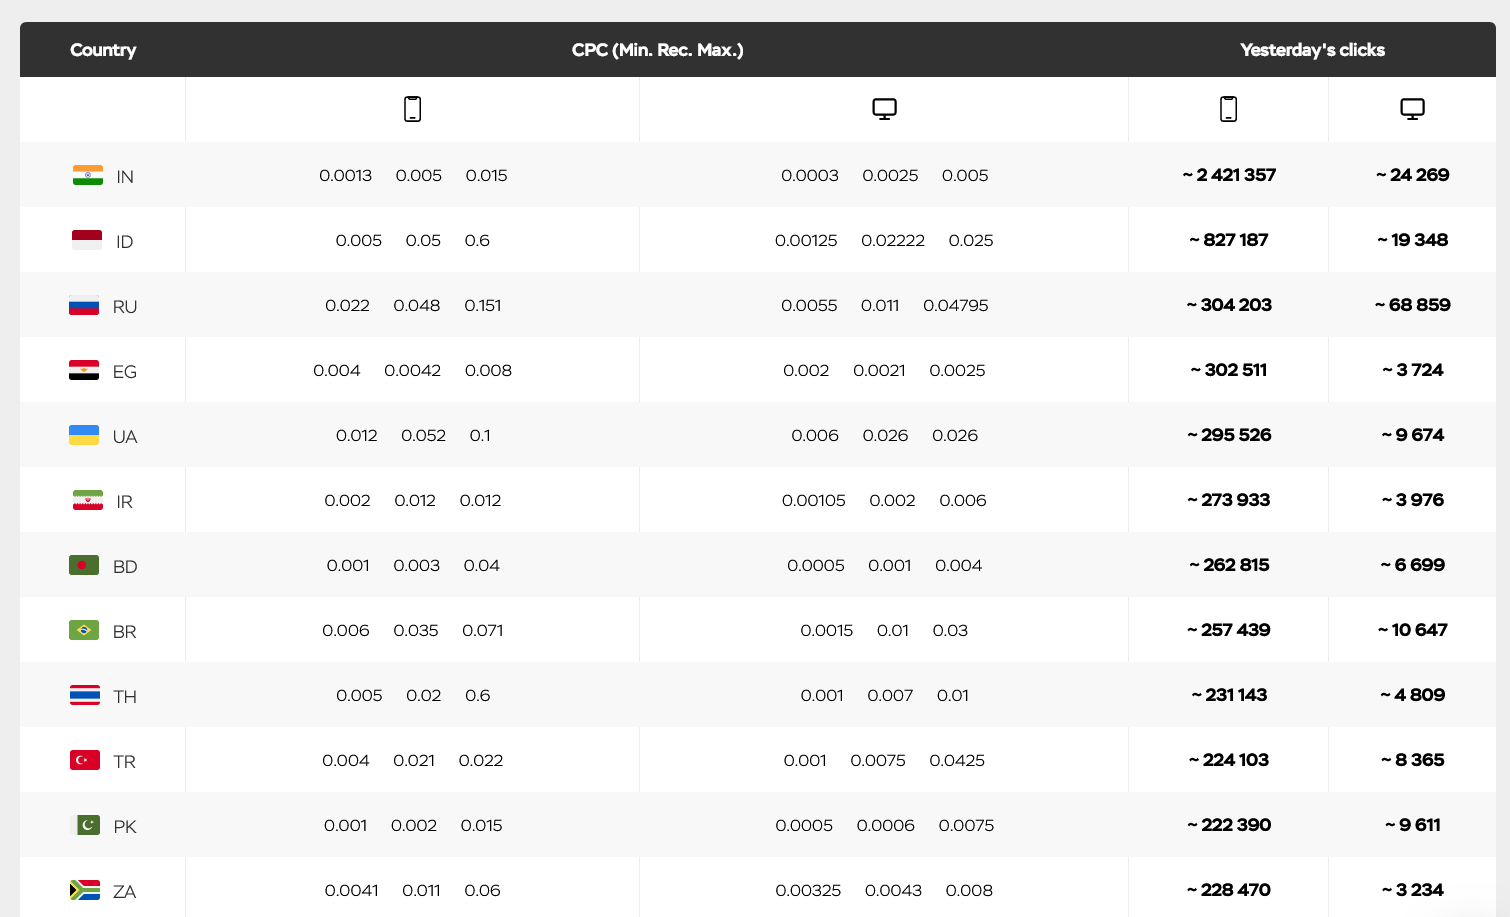This screenshot has width=1510, height=917.
Task: Select the BD country code
Action: pyautogui.click(x=125, y=567)
